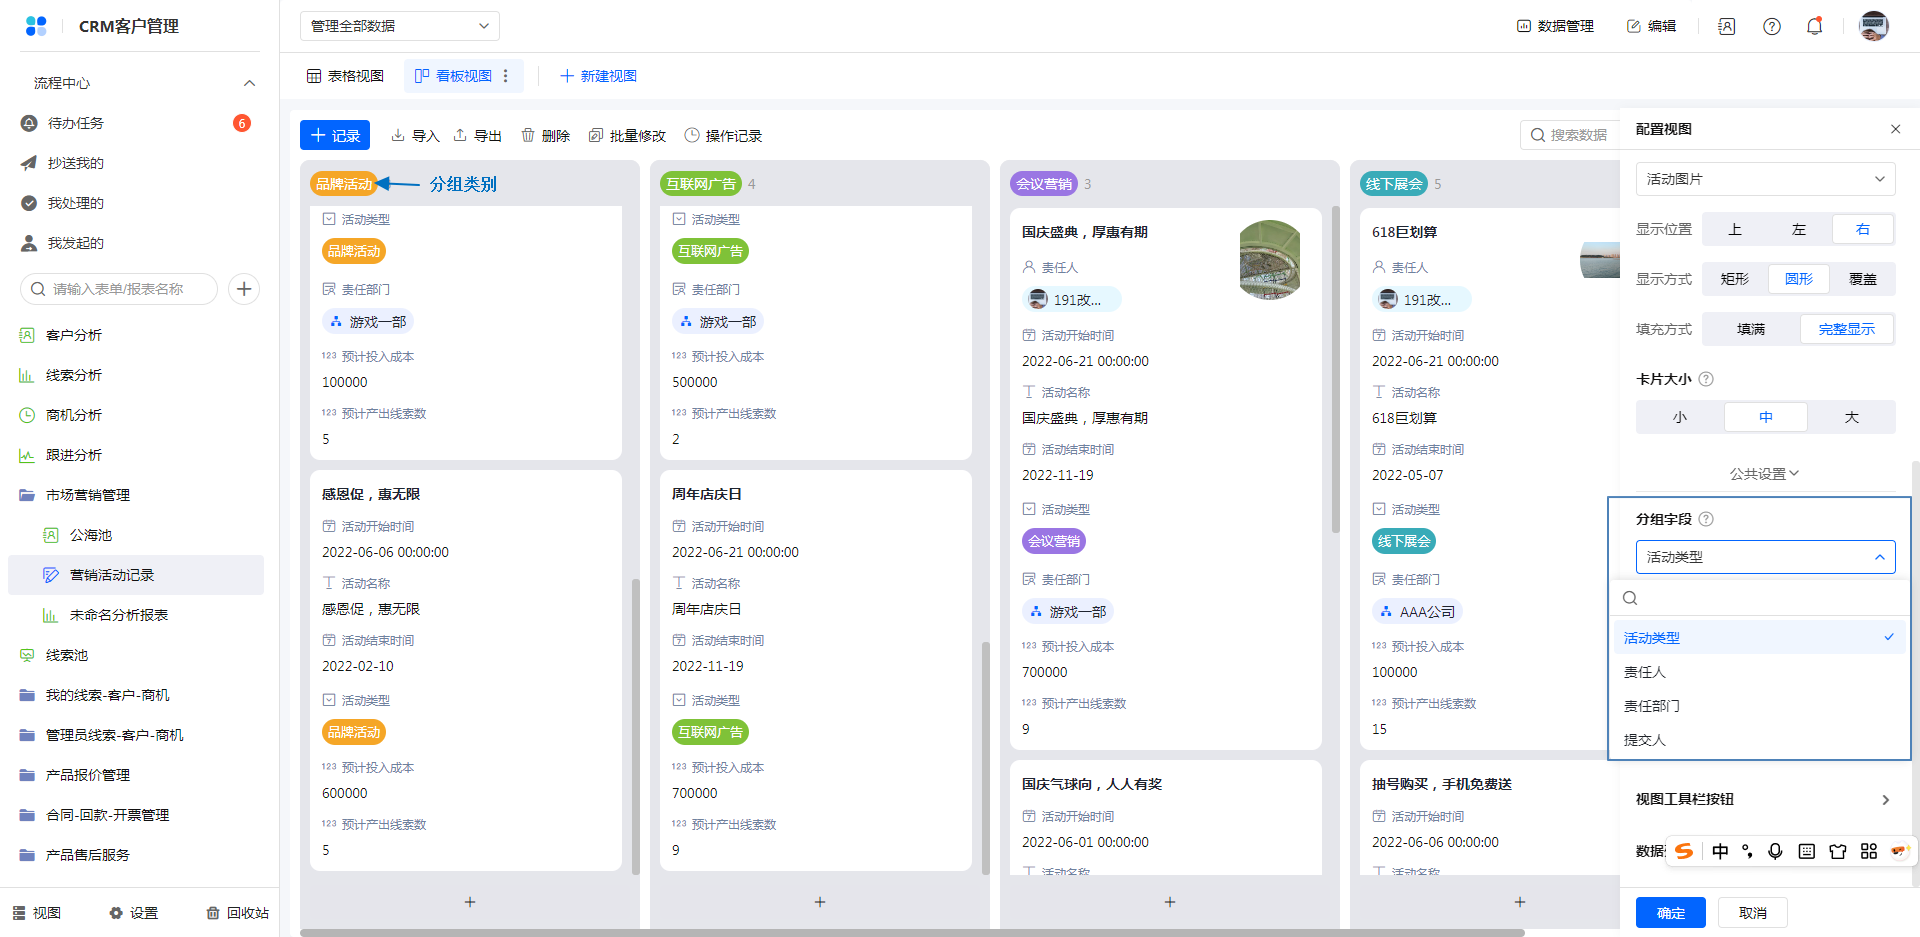Click the plus icon beside sidebar search
Screen dimensions: 1920x937
pyautogui.click(x=244, y=289)
